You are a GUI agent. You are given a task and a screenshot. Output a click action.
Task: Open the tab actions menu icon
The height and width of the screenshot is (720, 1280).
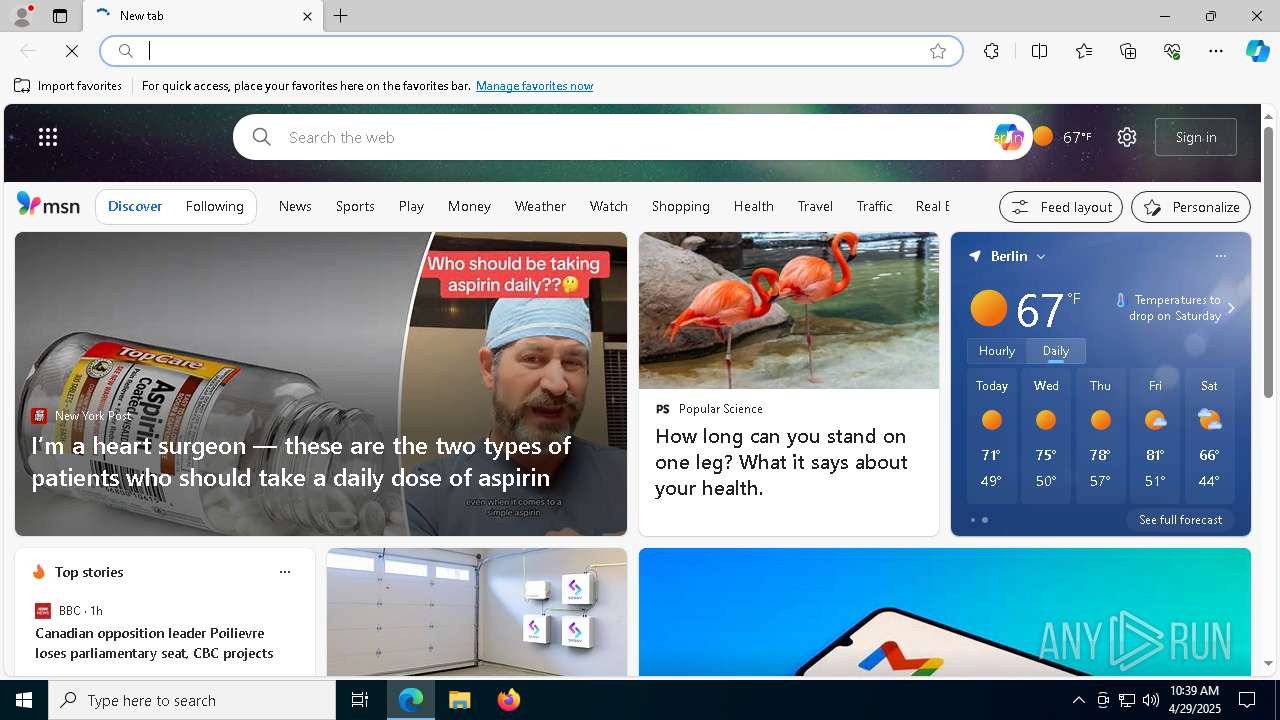(60, 16)
